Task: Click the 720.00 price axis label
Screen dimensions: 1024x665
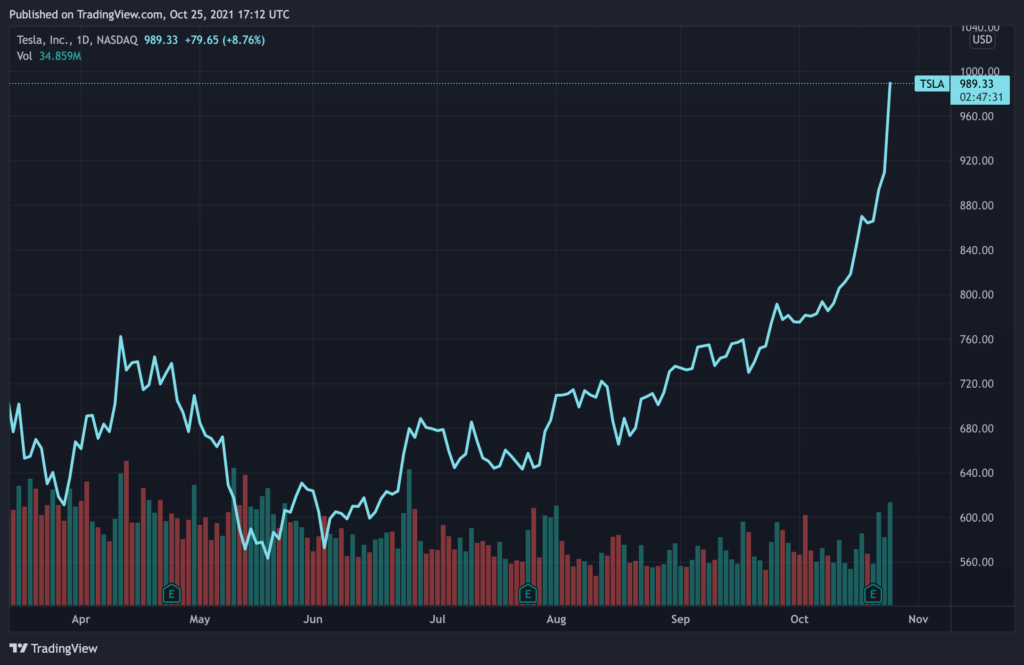Action: (x=976, y=383)
